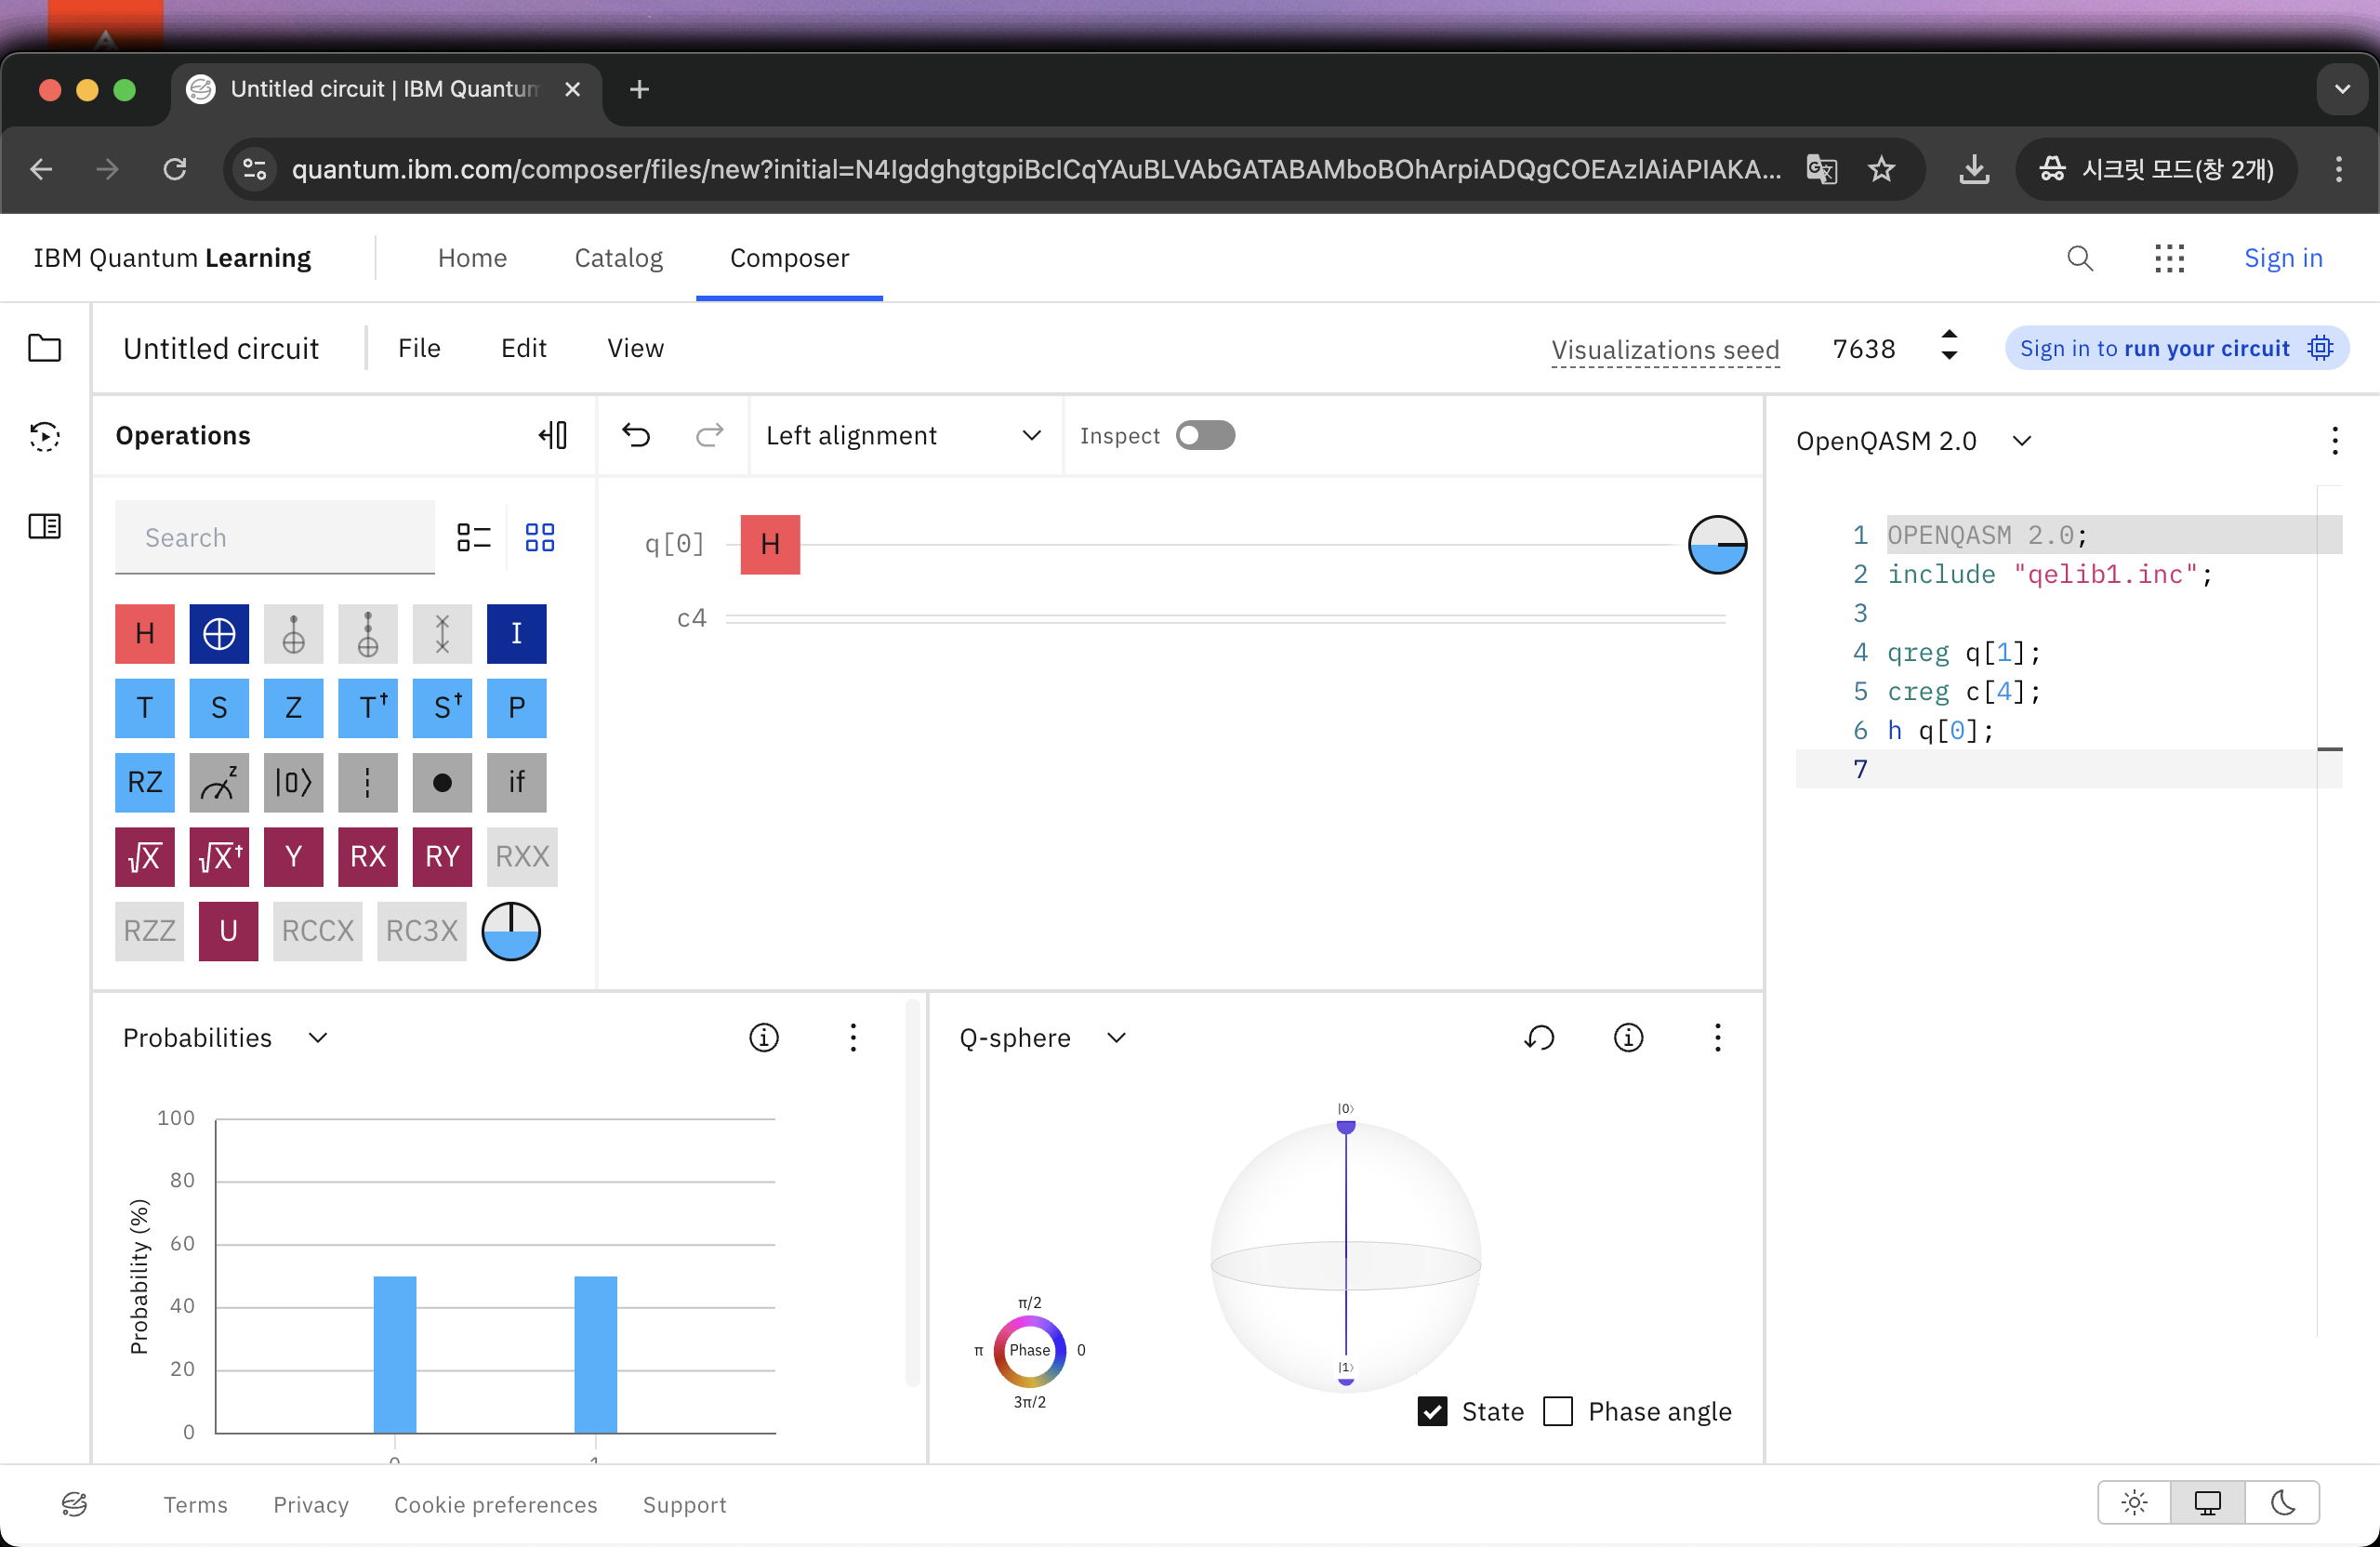Select the RY gate
2380x1547 pixels.
pos(442,857)
